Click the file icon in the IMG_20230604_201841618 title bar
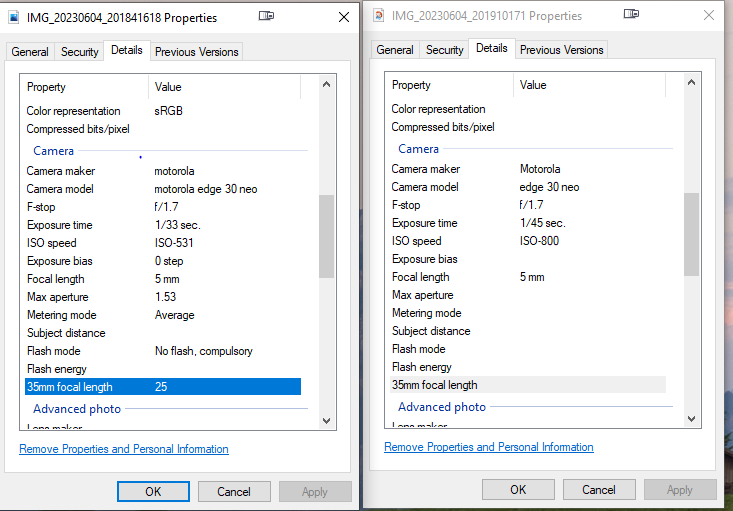 [14, 18]
